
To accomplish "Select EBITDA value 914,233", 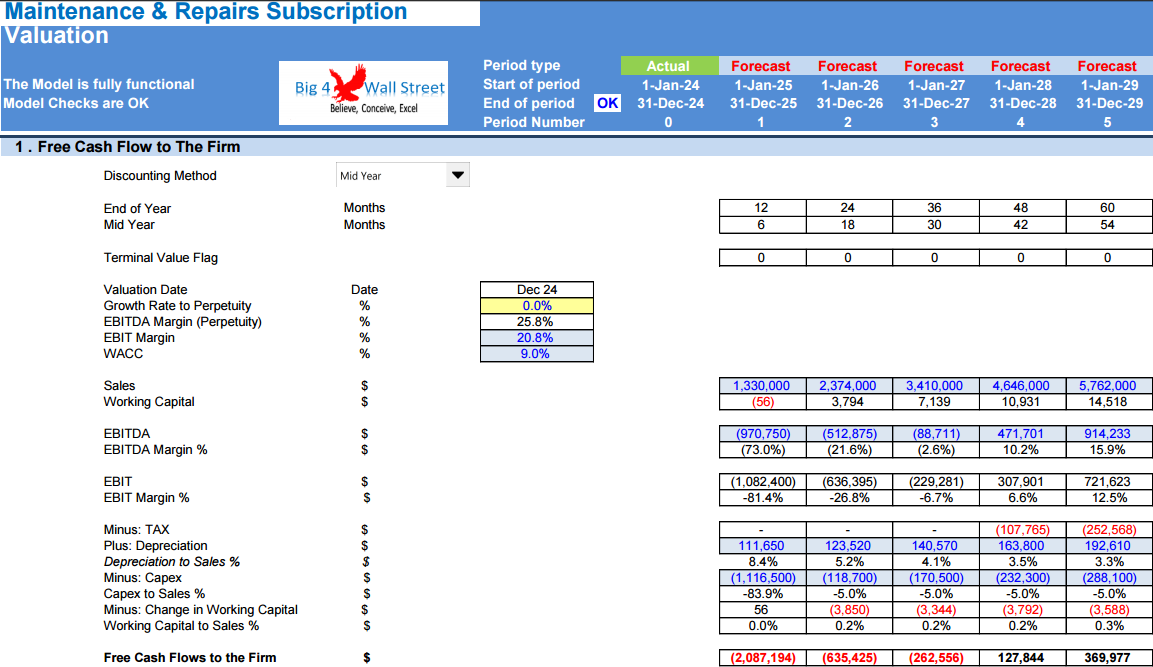I will tap(1109, 434).
